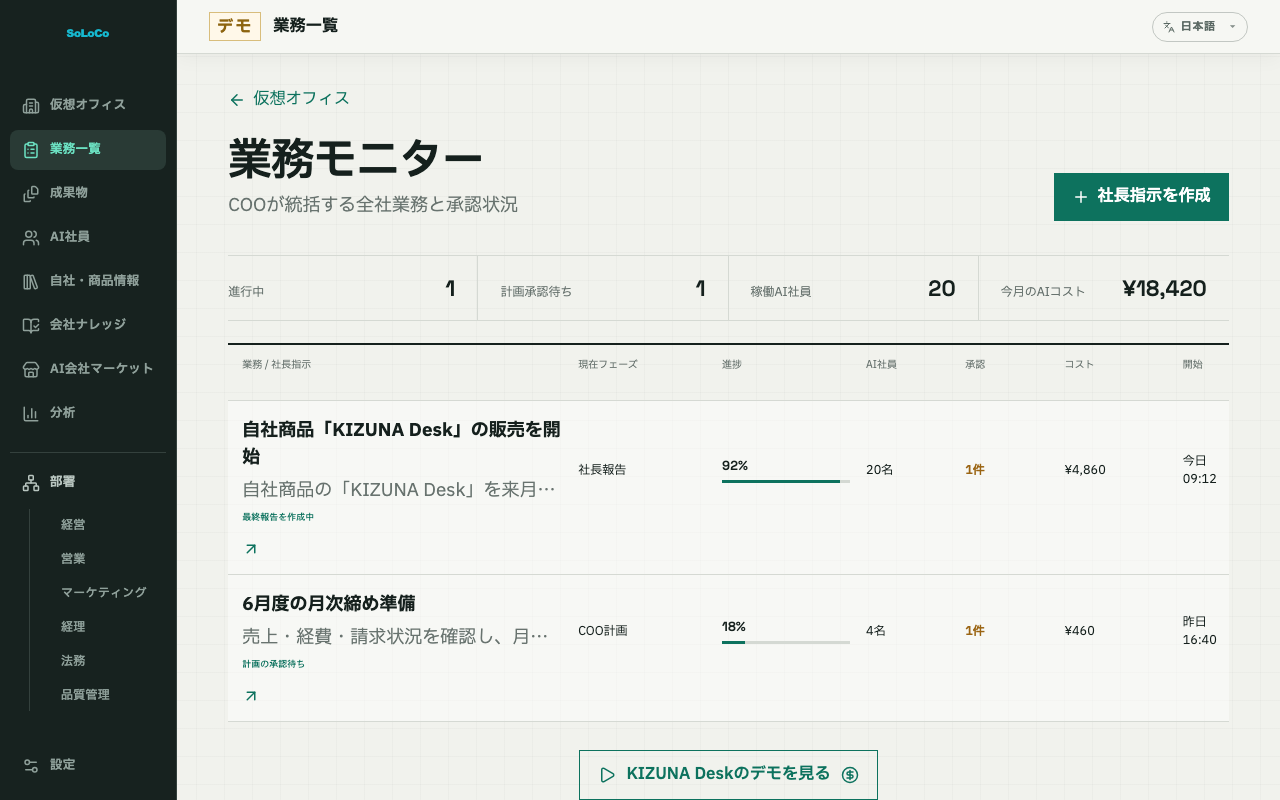
Task: Click the 成果物 copy icon in sidebar
Action: click(x=31, y=193)
